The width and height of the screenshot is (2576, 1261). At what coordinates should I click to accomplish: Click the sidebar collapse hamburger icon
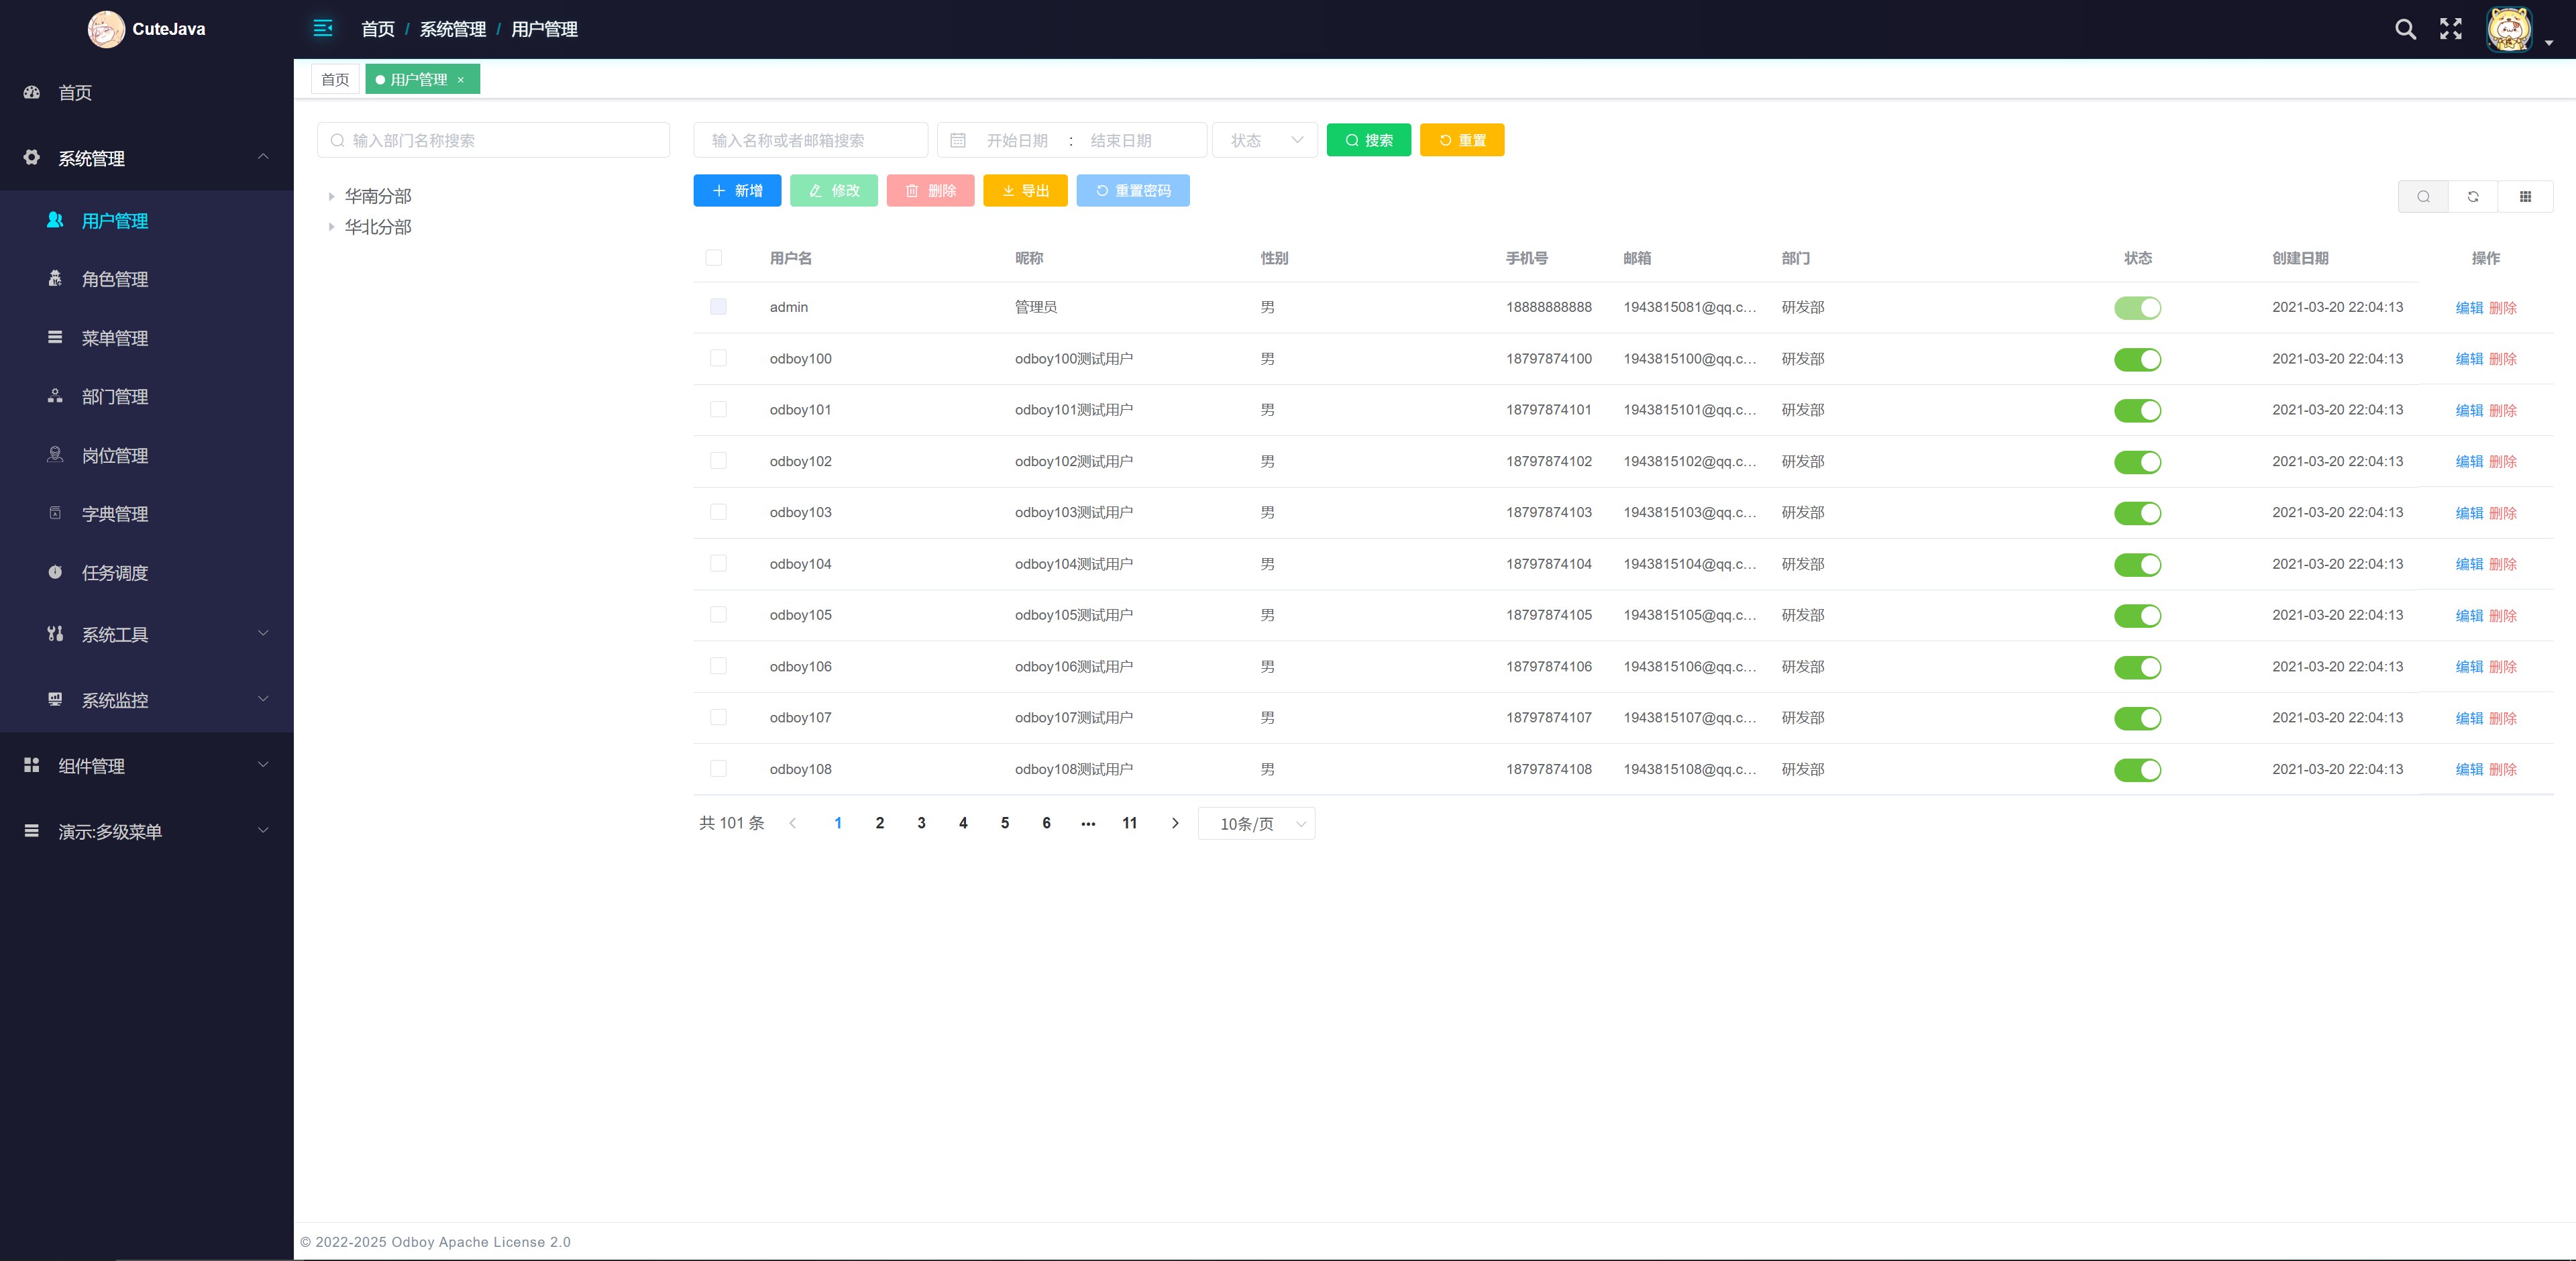point(322,28)
